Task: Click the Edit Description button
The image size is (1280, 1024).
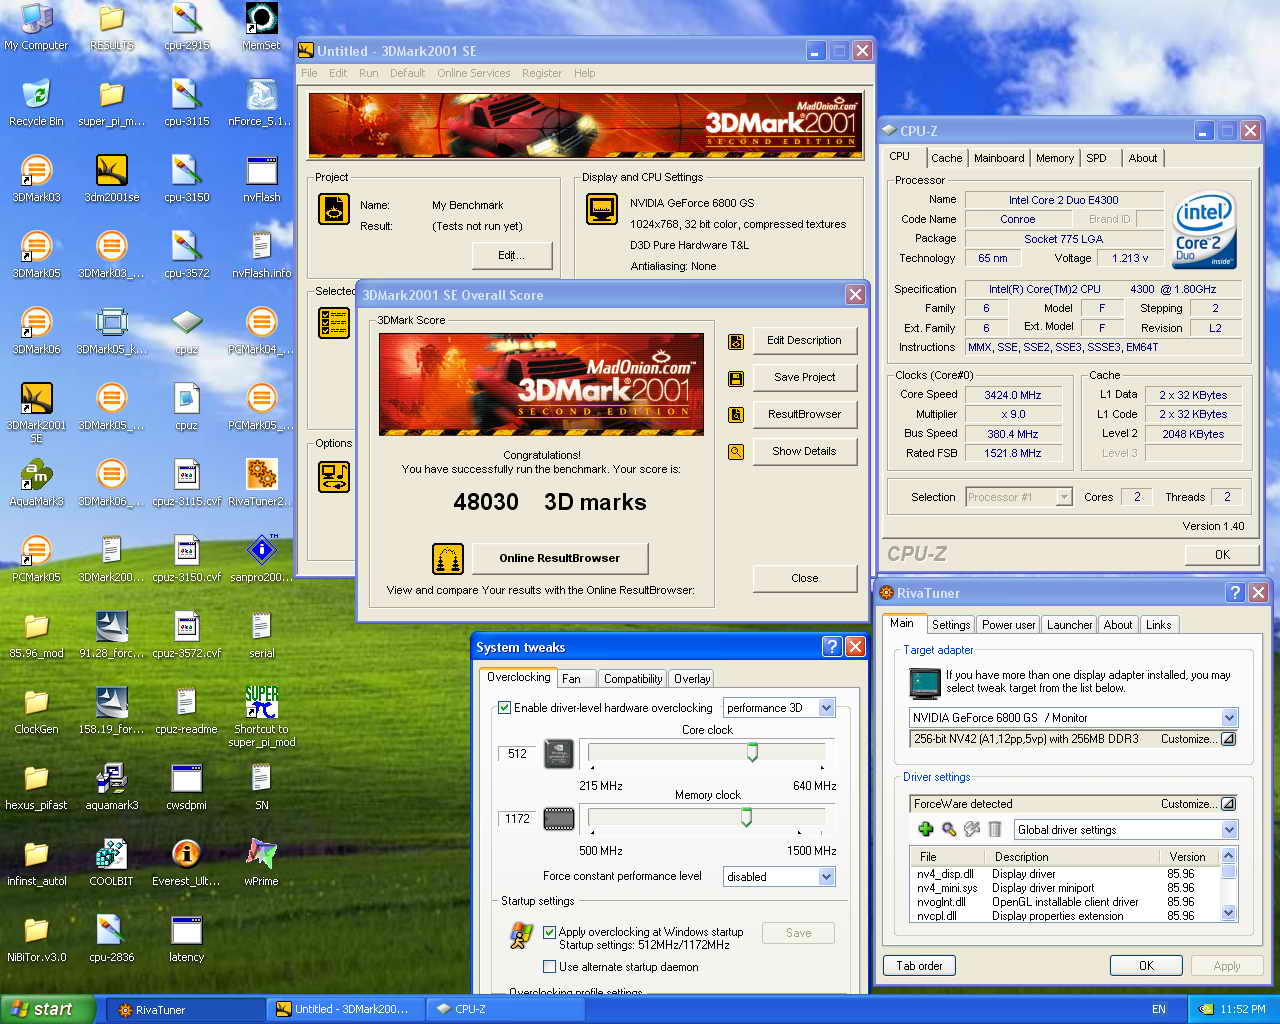Action: [804, 340]
